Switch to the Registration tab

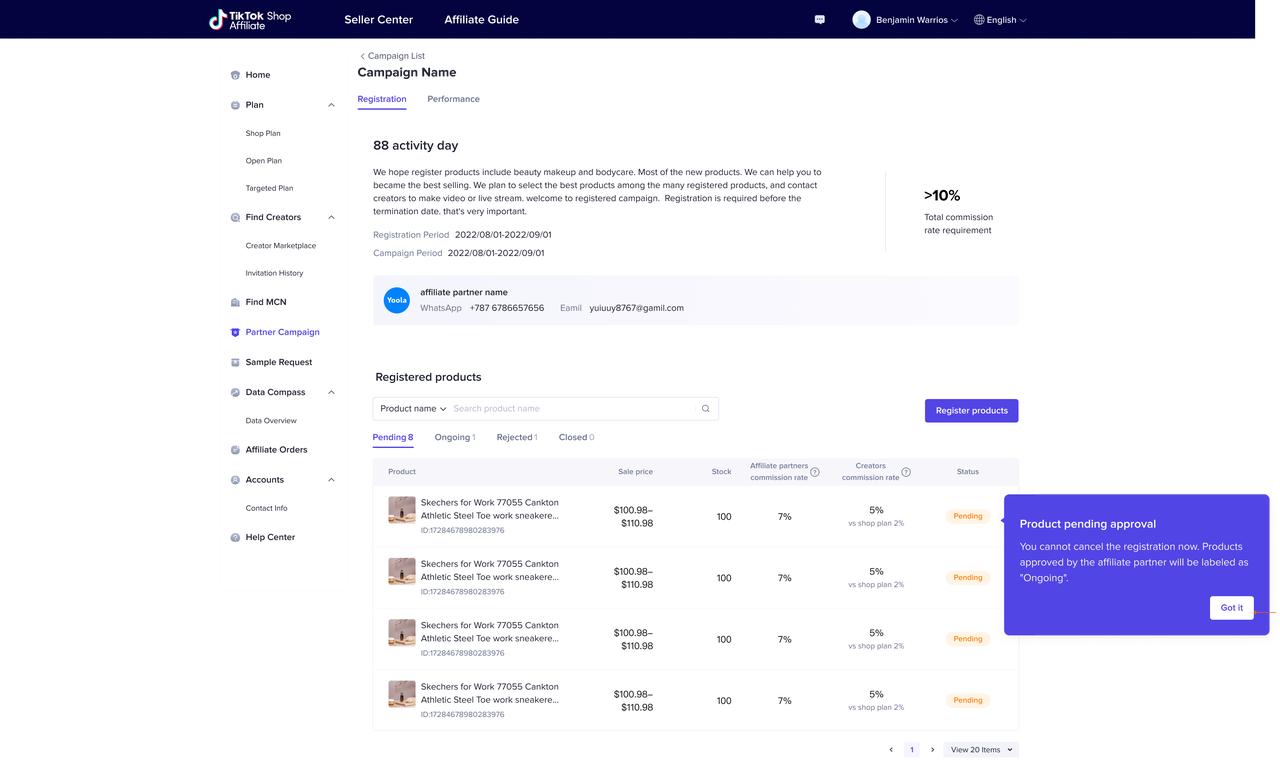tap(382, 99)
